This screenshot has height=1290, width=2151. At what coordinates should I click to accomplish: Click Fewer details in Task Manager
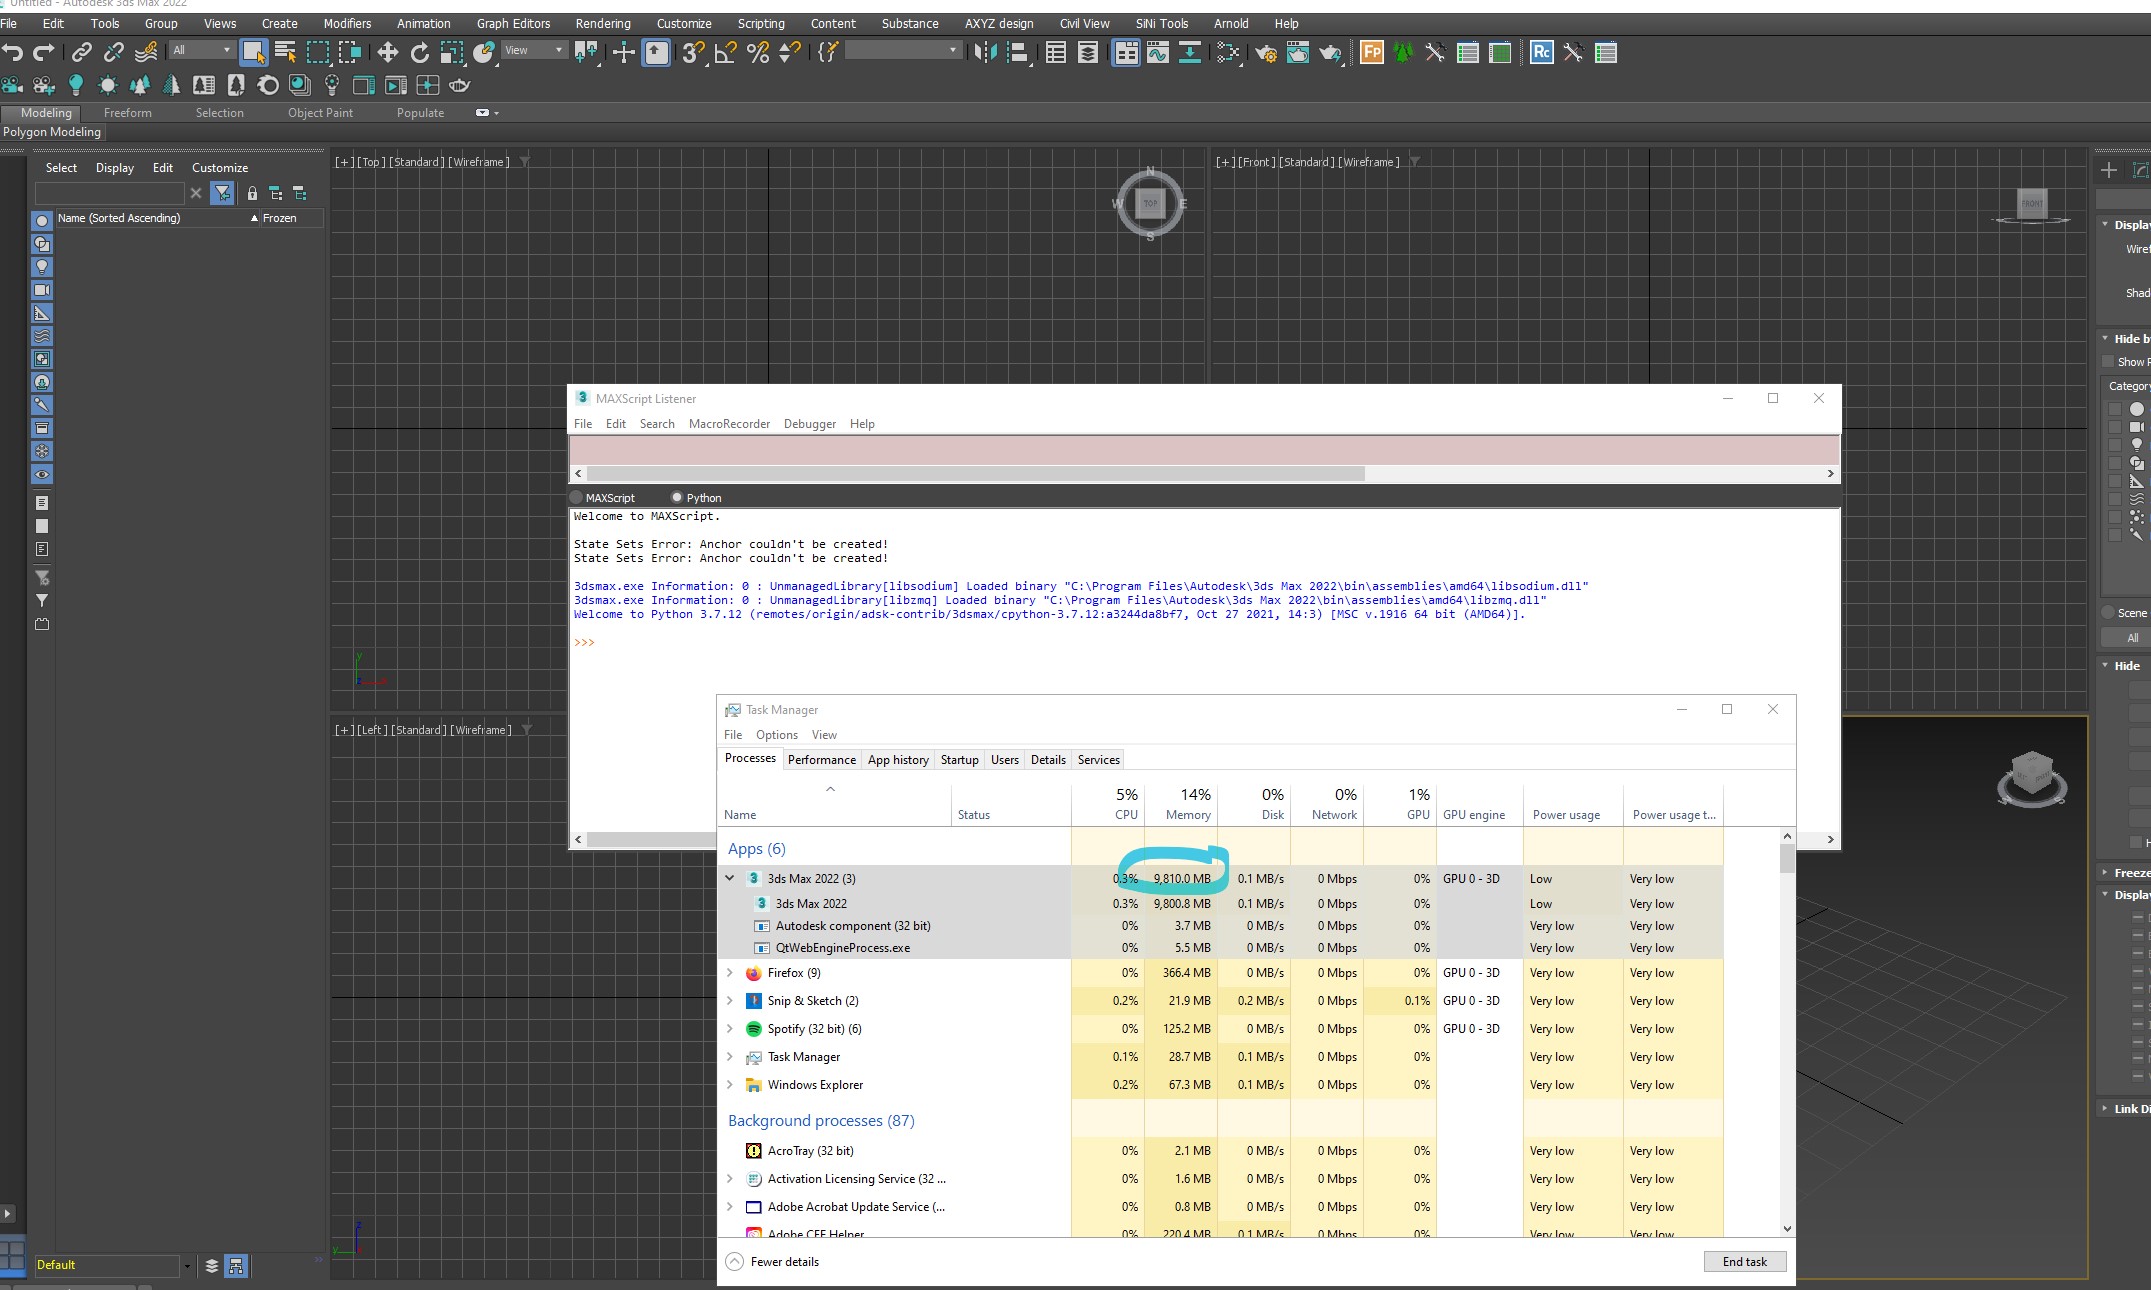pyautogui.click(x=785, y=1261)
